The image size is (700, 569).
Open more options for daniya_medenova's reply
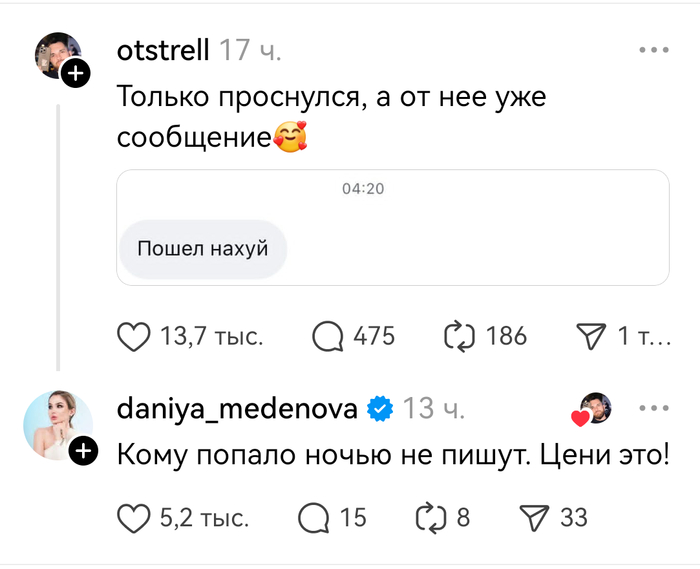[653, 408]
